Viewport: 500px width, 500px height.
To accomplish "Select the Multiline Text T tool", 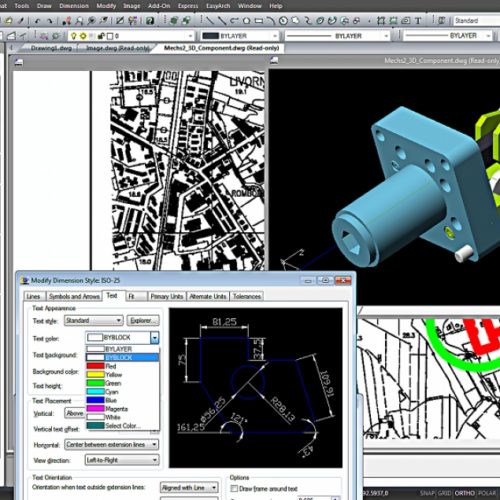I will point(418,21).
